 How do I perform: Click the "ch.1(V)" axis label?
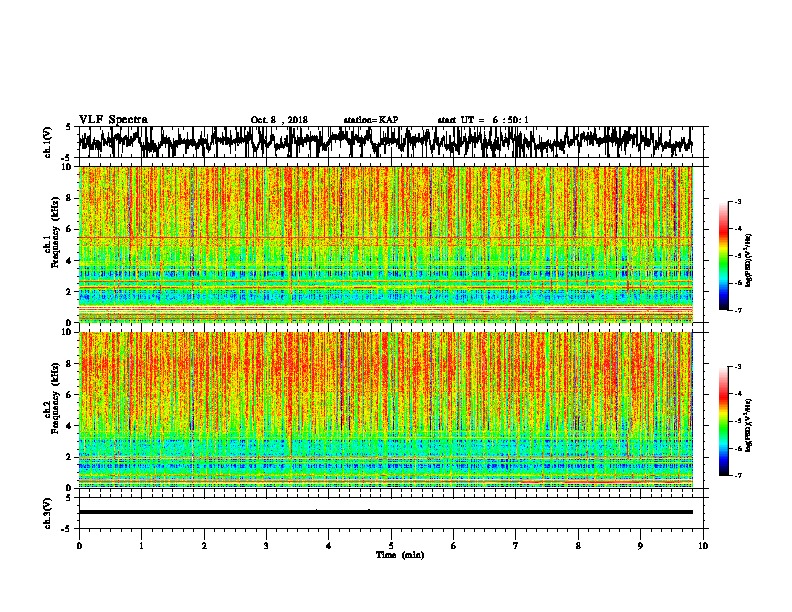pos(47,142)
